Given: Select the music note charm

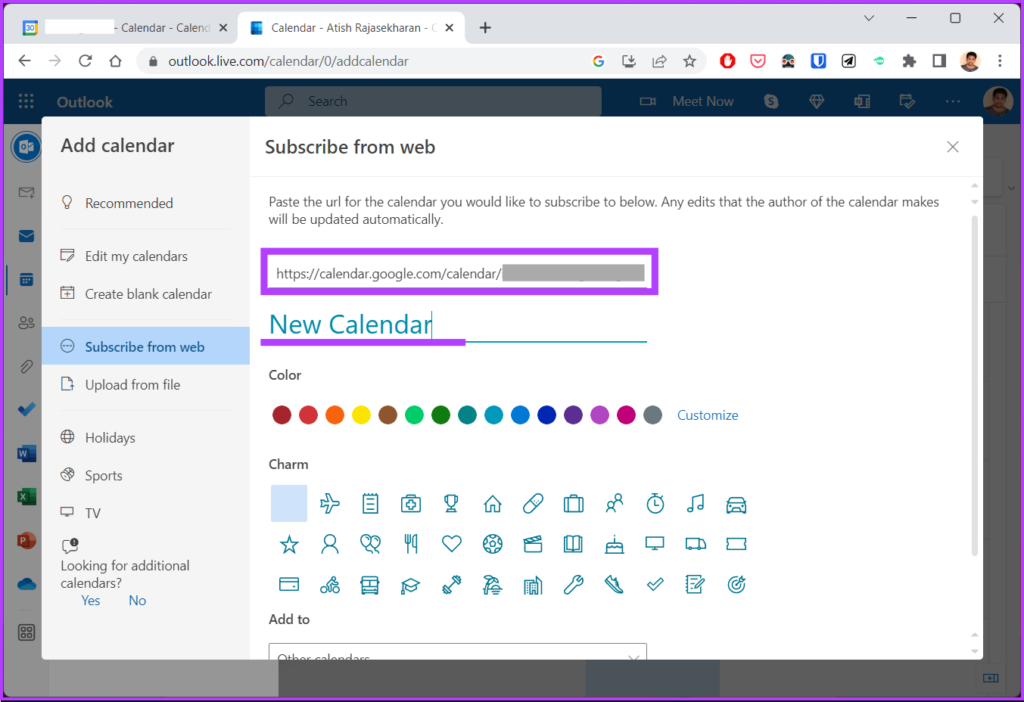Looking at the screenshot, I should [x=696, y=503].
